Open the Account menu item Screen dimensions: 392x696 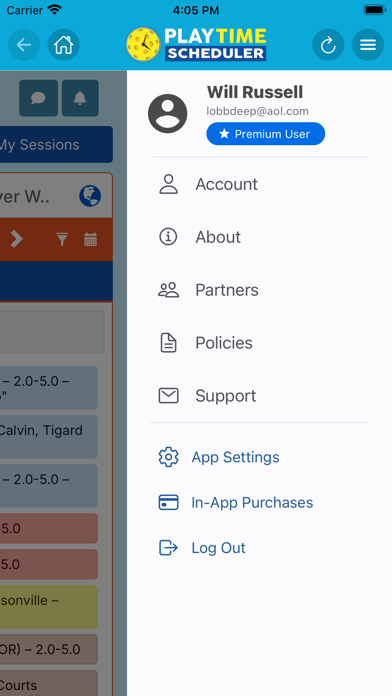click(x=259, y=184)
